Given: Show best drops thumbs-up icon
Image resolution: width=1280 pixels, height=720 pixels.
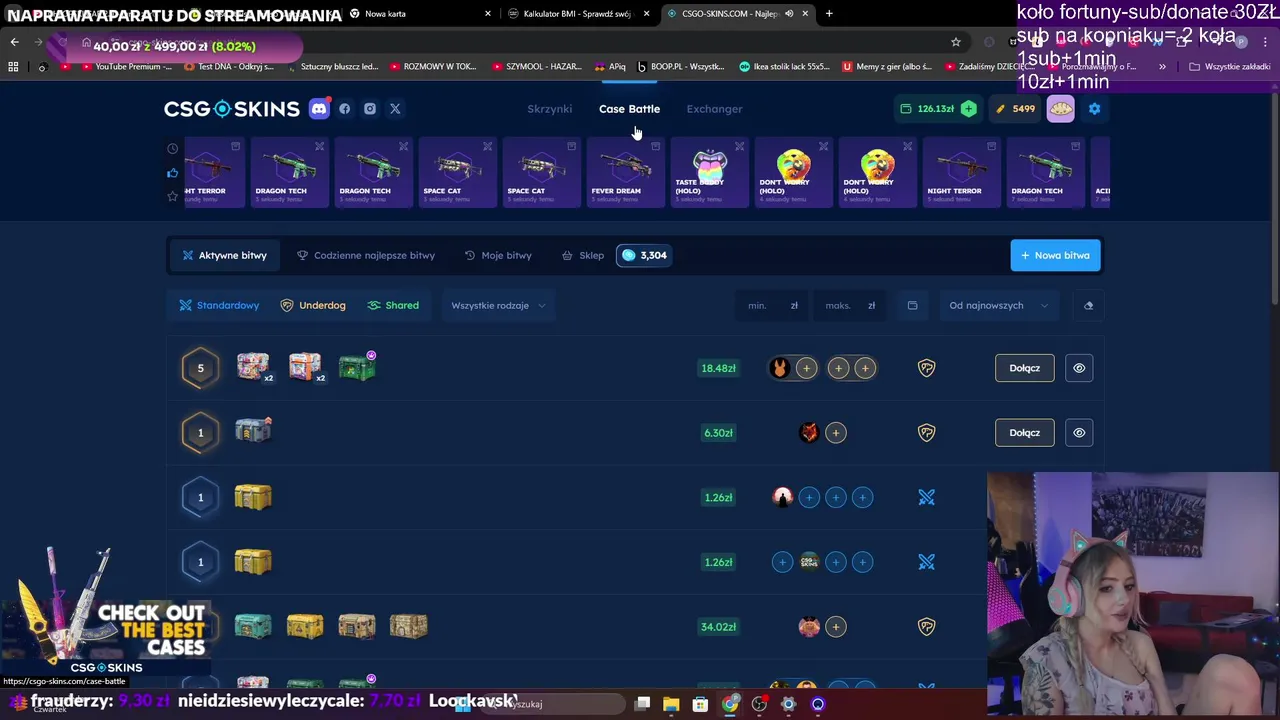Looking at the screenshot, I should click(172, 173).
